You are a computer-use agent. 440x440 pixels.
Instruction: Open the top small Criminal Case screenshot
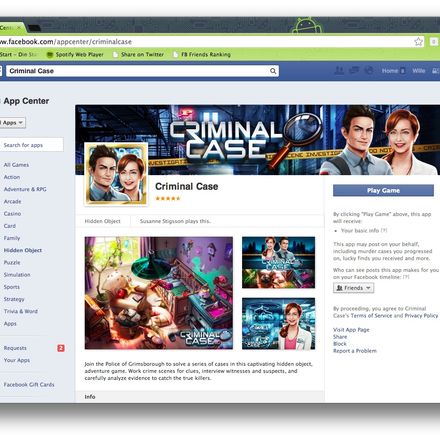(278, 262)
